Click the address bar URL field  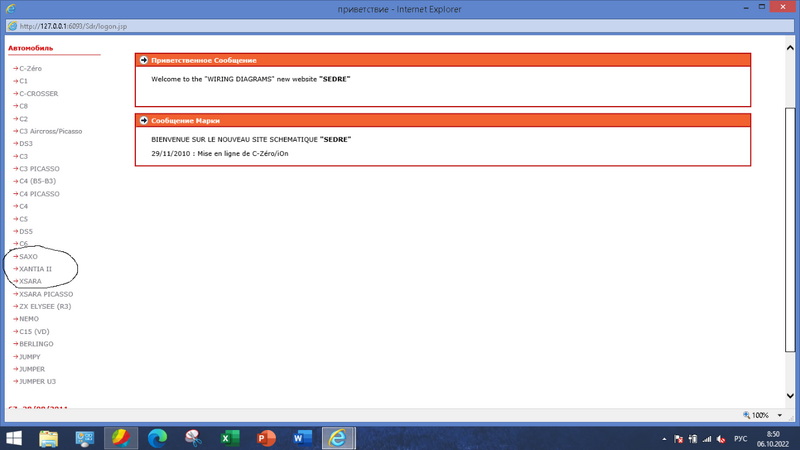[x=100, y=29]
